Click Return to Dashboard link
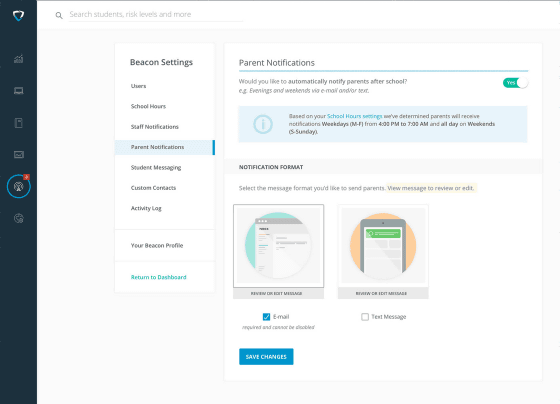Screen dimensions: 560x404 coord(159,277)
